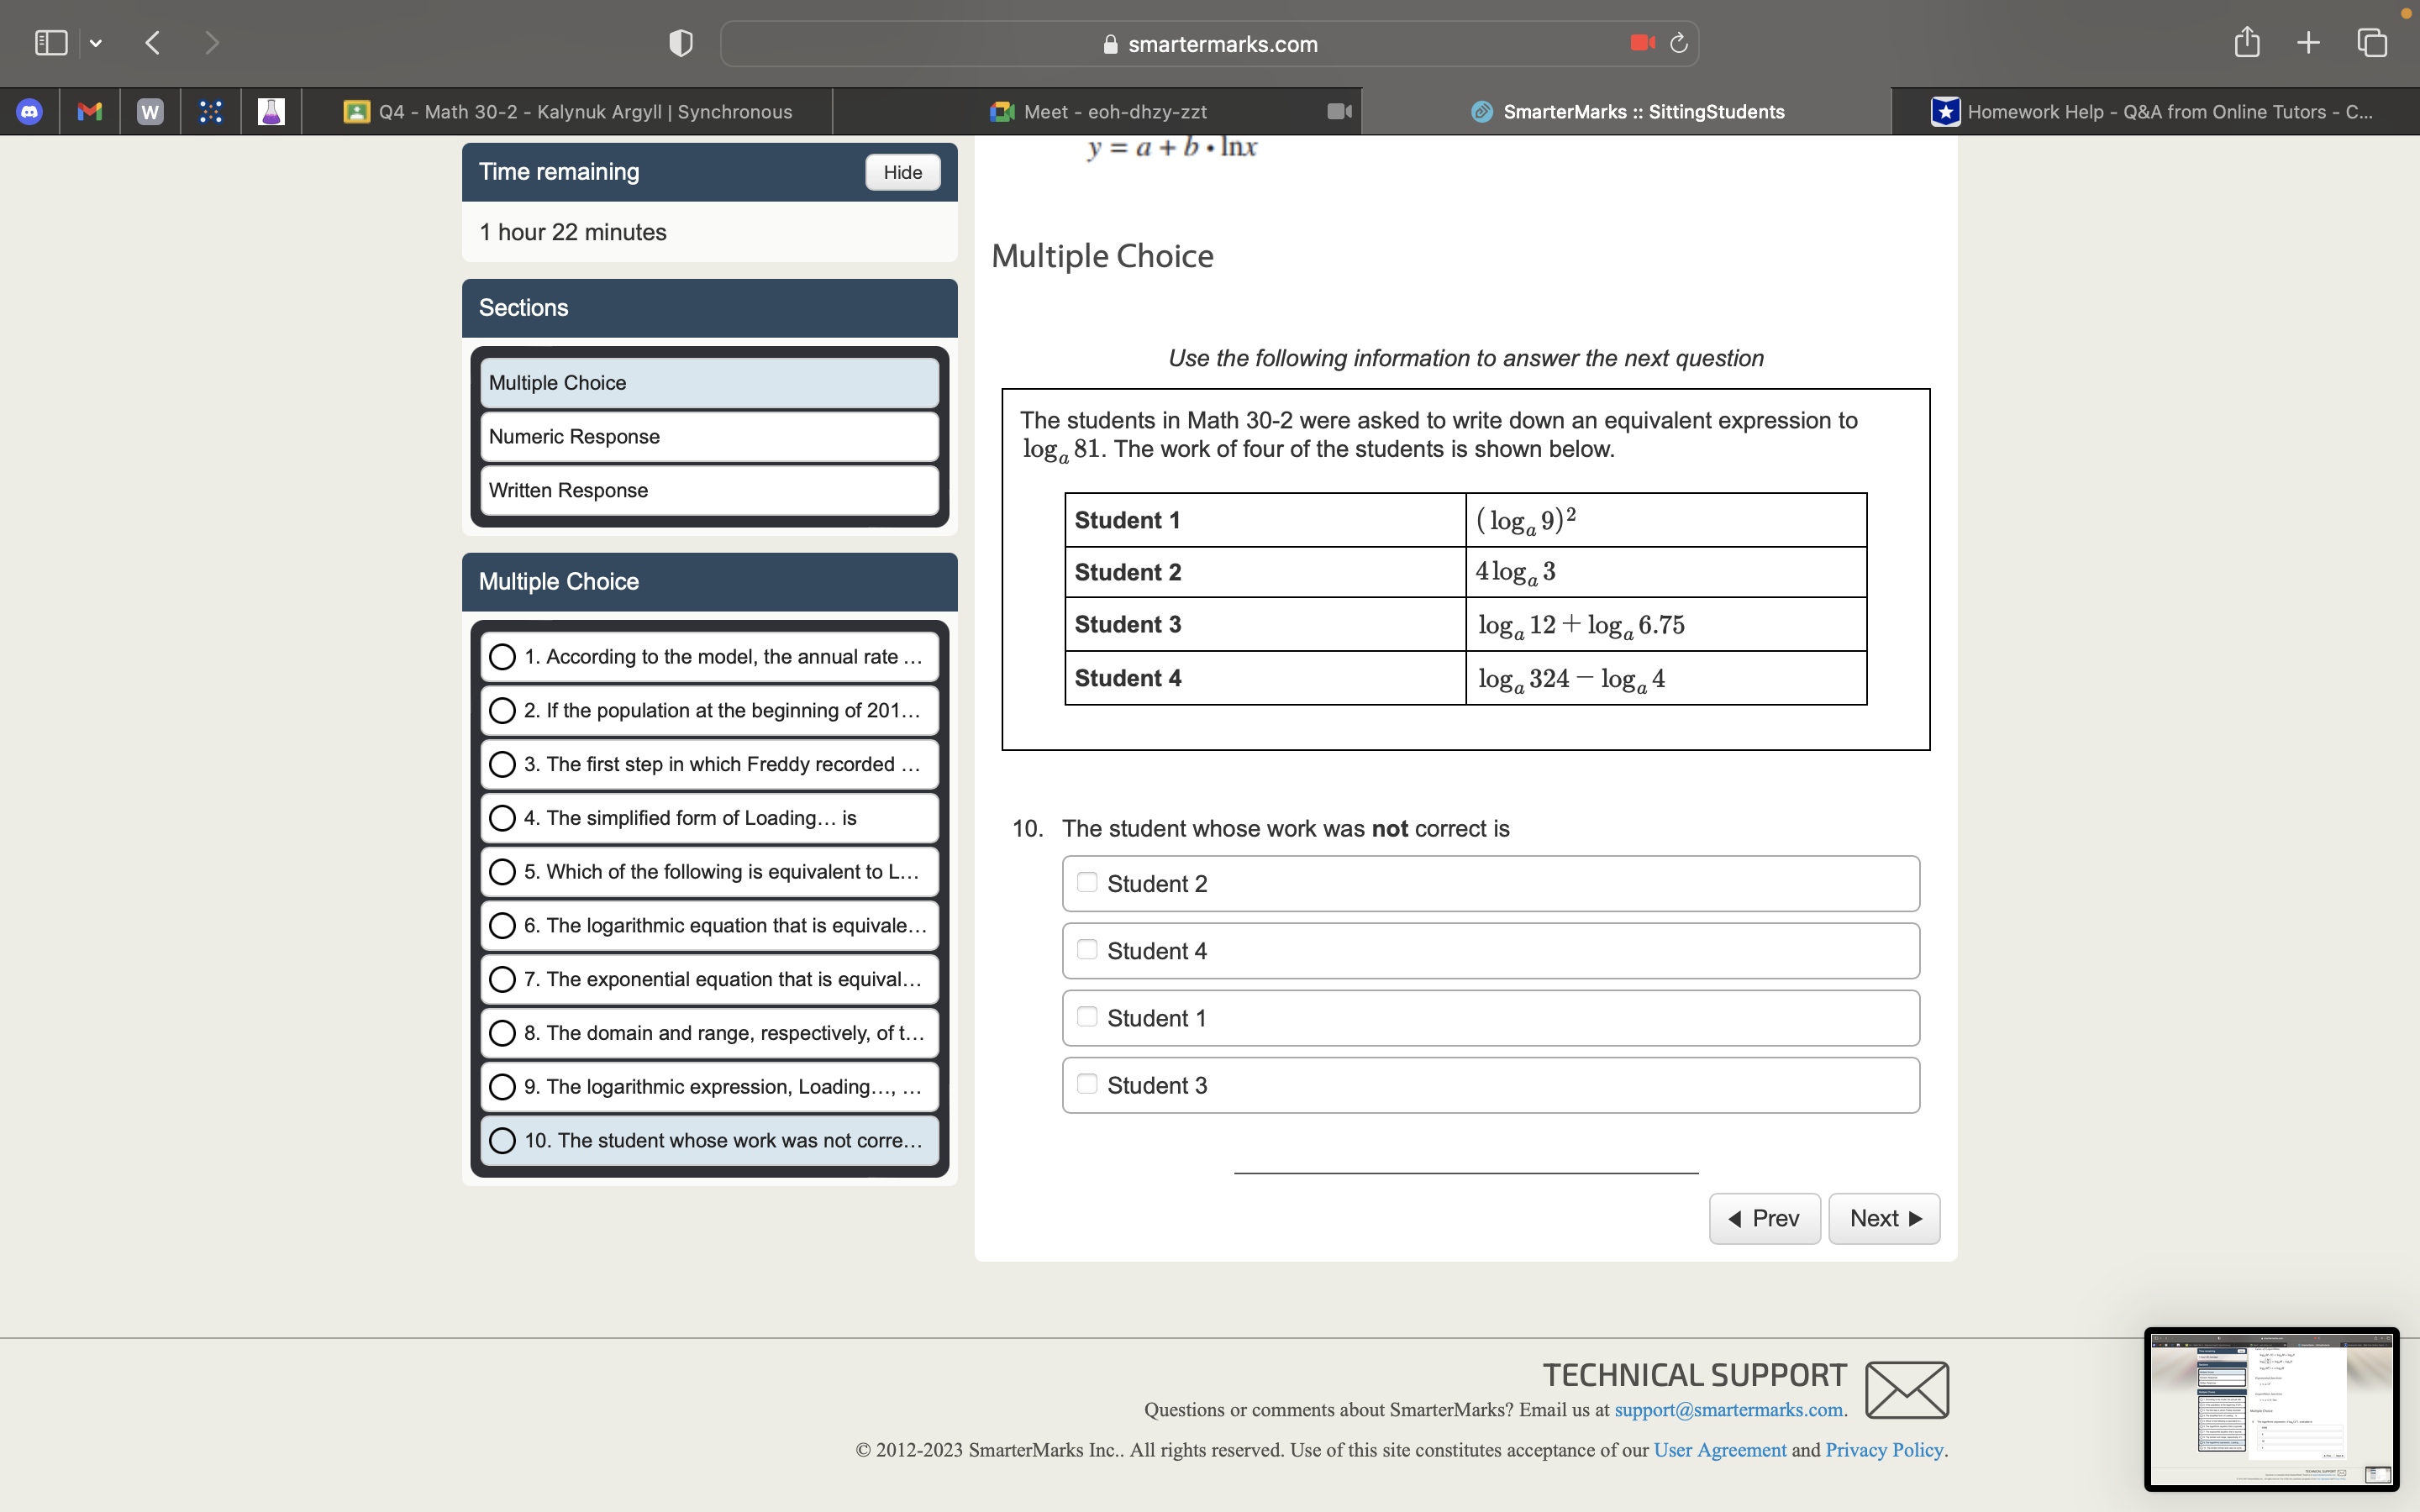Viewport: 2420px width, 1512px height.
Task: Select the Student 3 answer checkbox
Action: (1087, 1084)
